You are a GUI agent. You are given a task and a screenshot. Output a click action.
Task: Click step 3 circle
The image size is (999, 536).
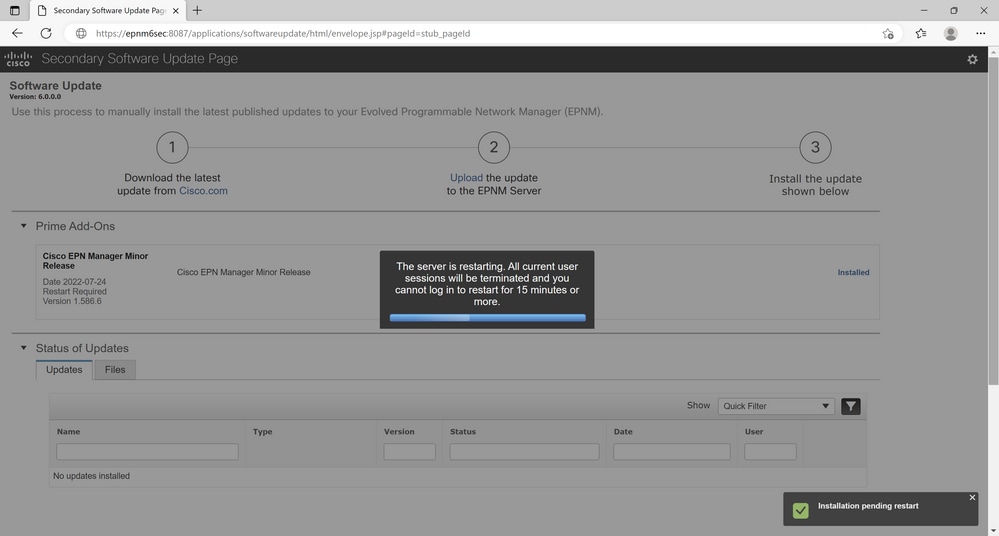tap(816, 147)
